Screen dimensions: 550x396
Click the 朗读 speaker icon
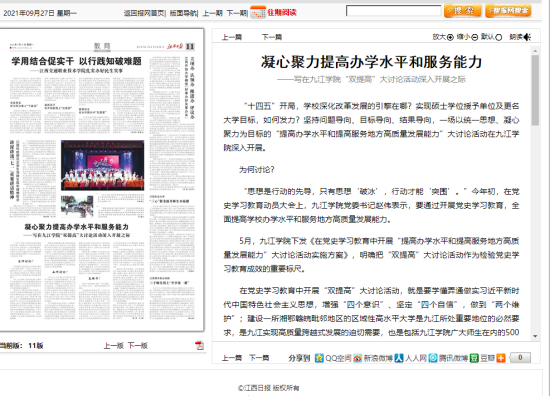pyautogui.click(x=527, y=37)
